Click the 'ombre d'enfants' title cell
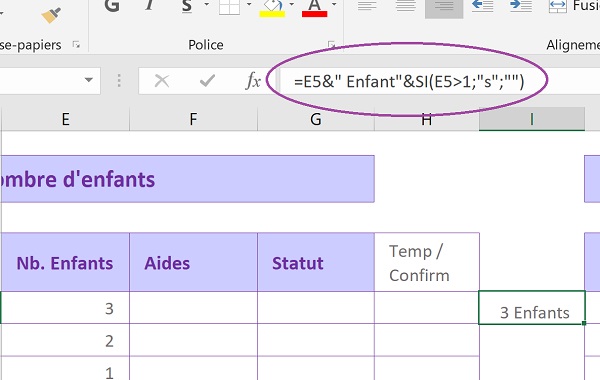 [x=188, y=179]
